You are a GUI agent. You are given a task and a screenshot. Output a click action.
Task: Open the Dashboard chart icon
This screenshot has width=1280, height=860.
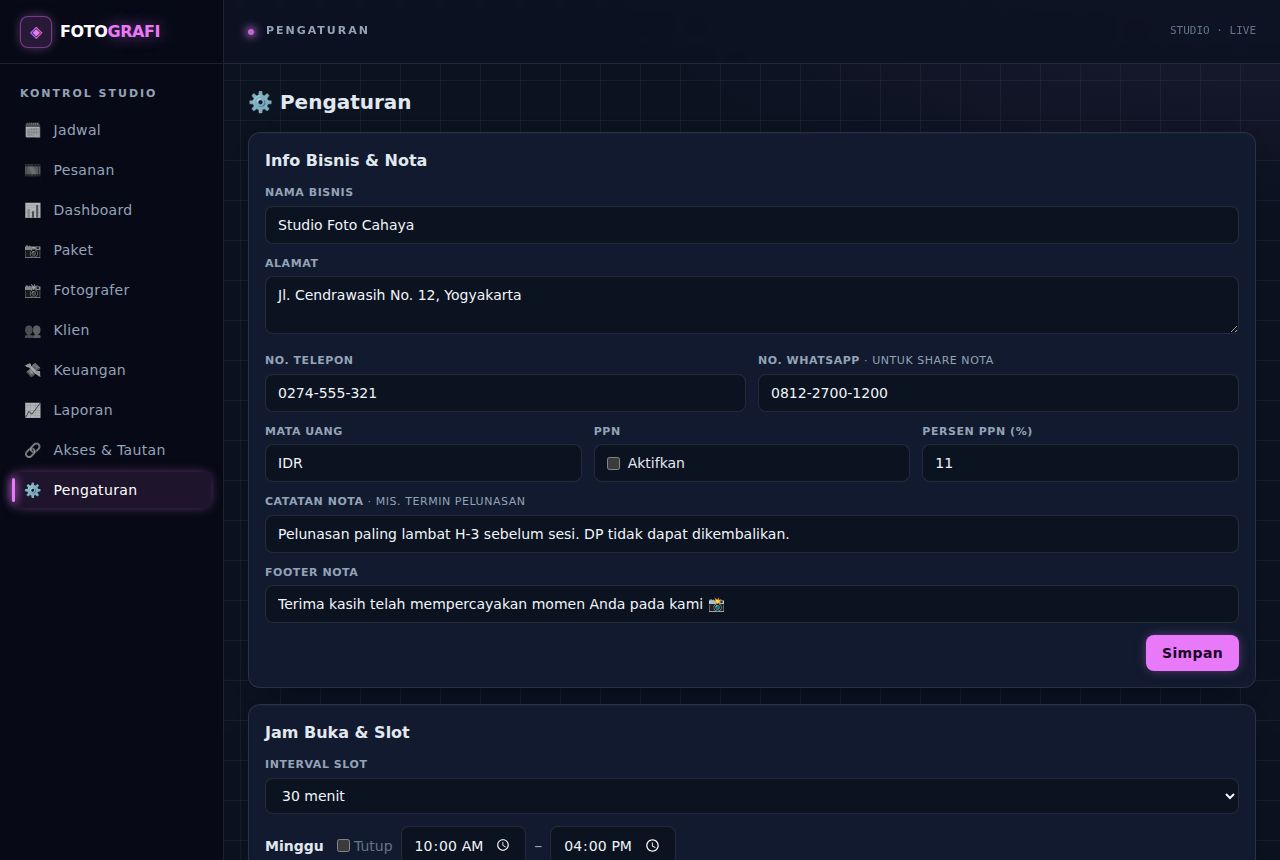(x=33, y=210)
